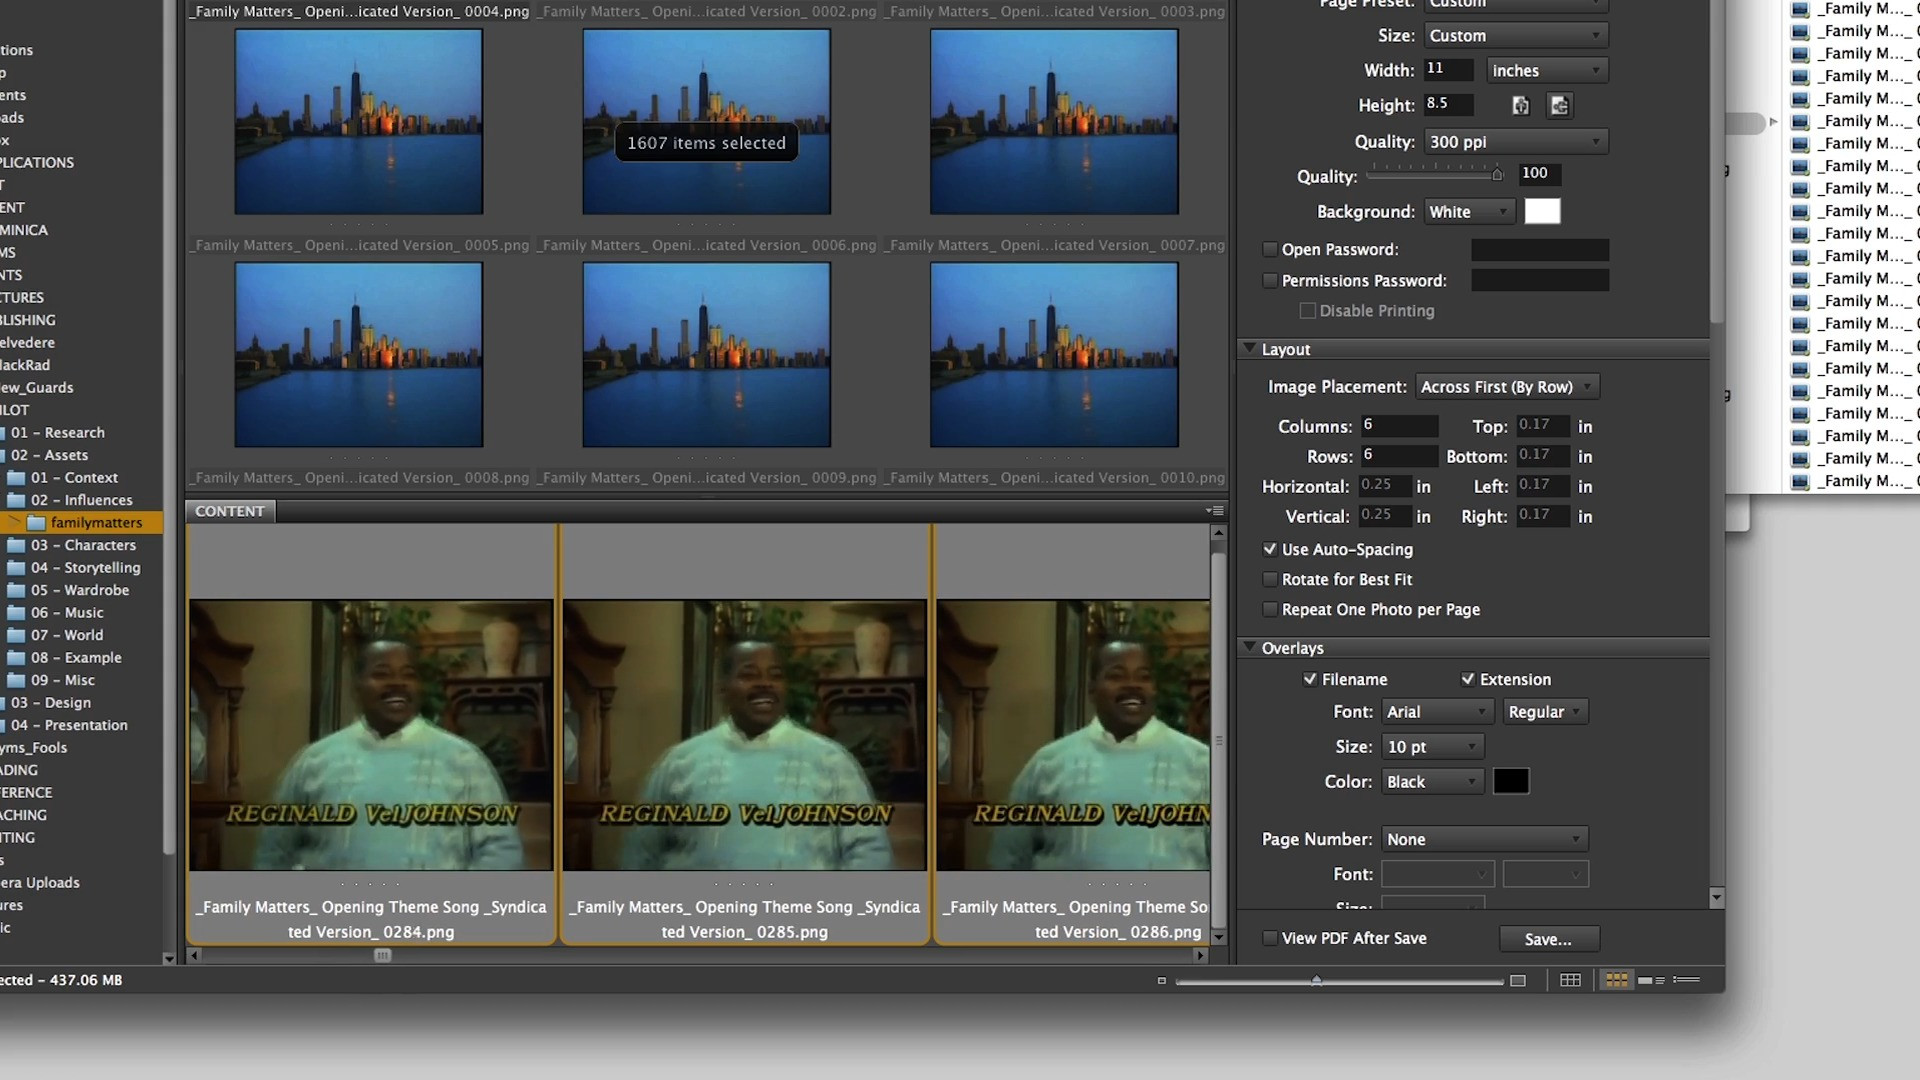
Task: Open the overlay Color Black dropdown
Action: [1432, 782]
